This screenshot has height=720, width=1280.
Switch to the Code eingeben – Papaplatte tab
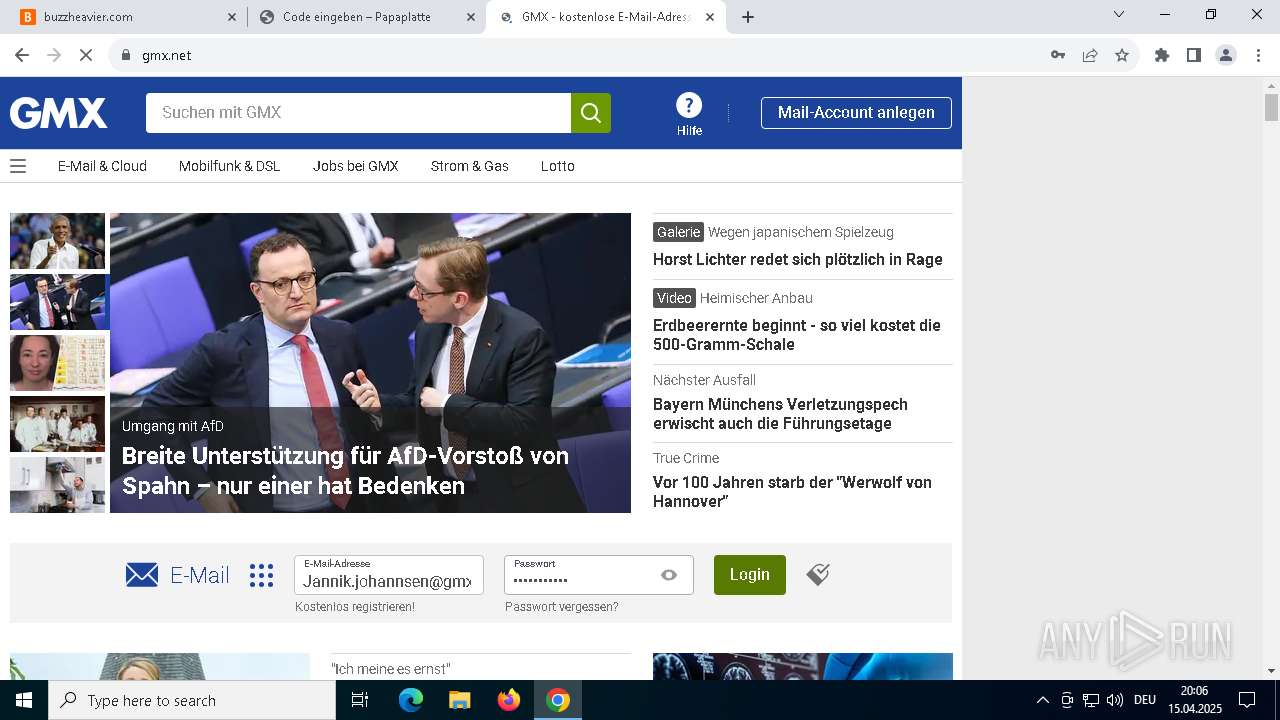(365, 17)
